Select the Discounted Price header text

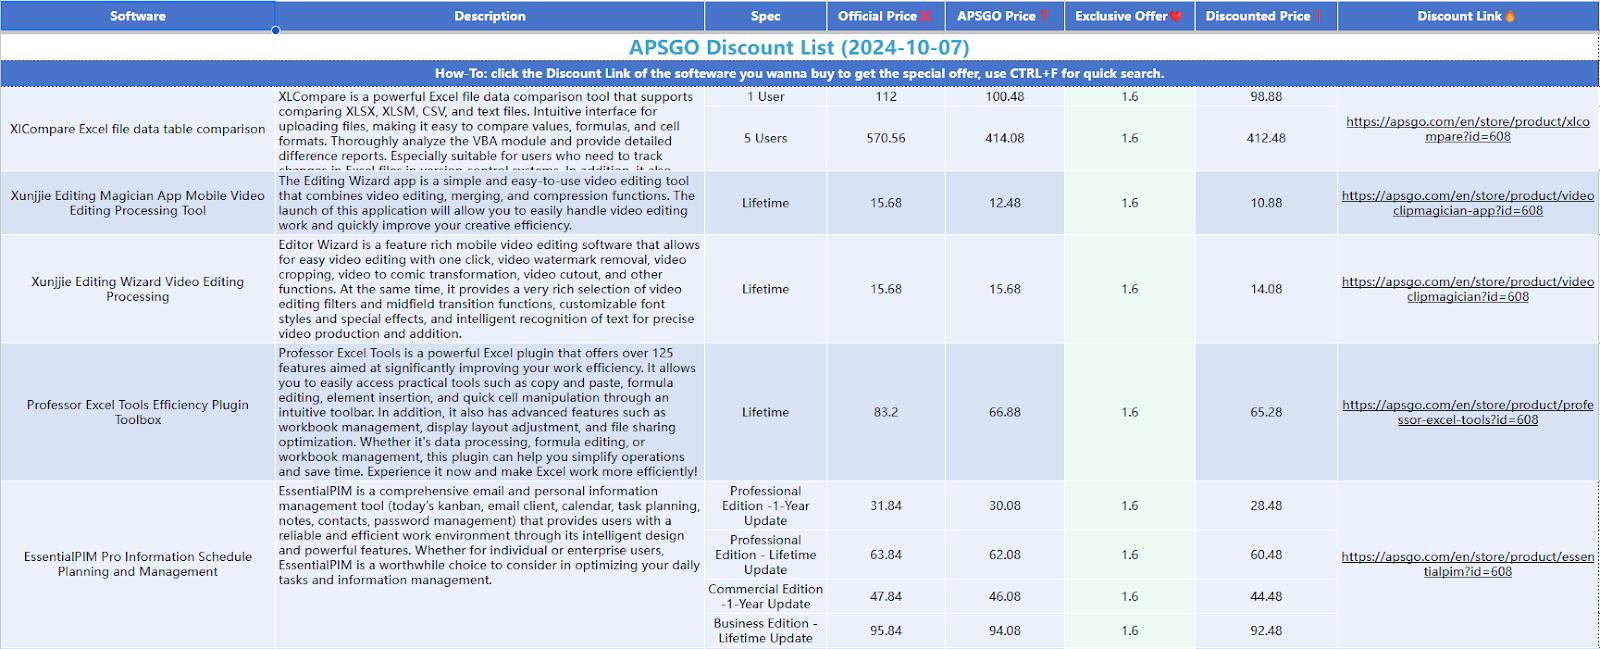1258,16
